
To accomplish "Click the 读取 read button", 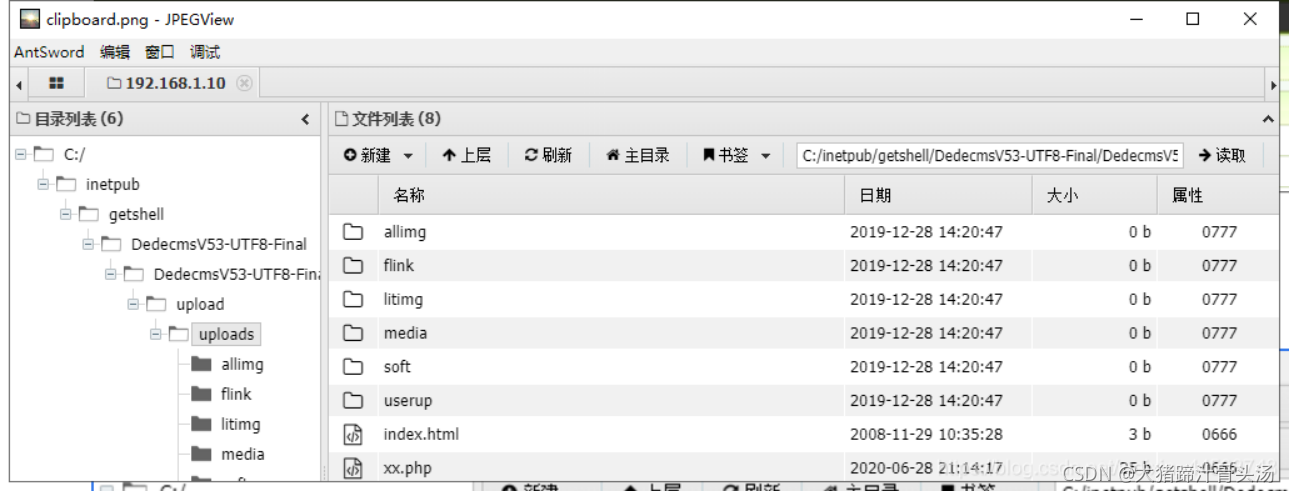I will point(1222,155).
